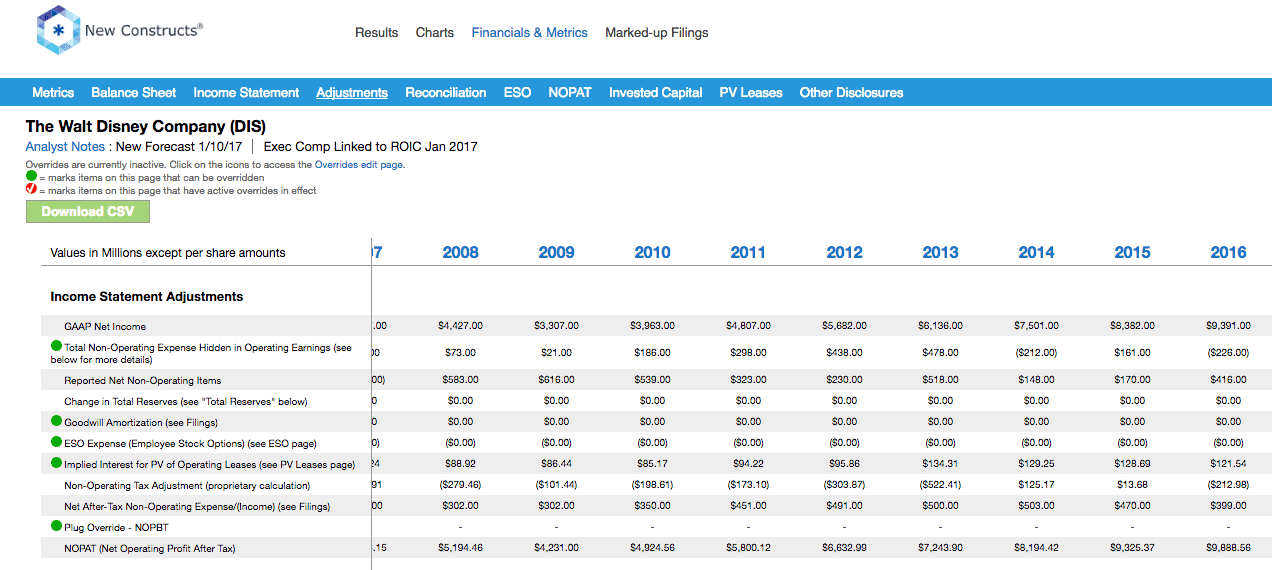The width and height of the screenshot is (1272, 570).
Task: Open the Other Disclosures tab
Action: tap(851, 92)
